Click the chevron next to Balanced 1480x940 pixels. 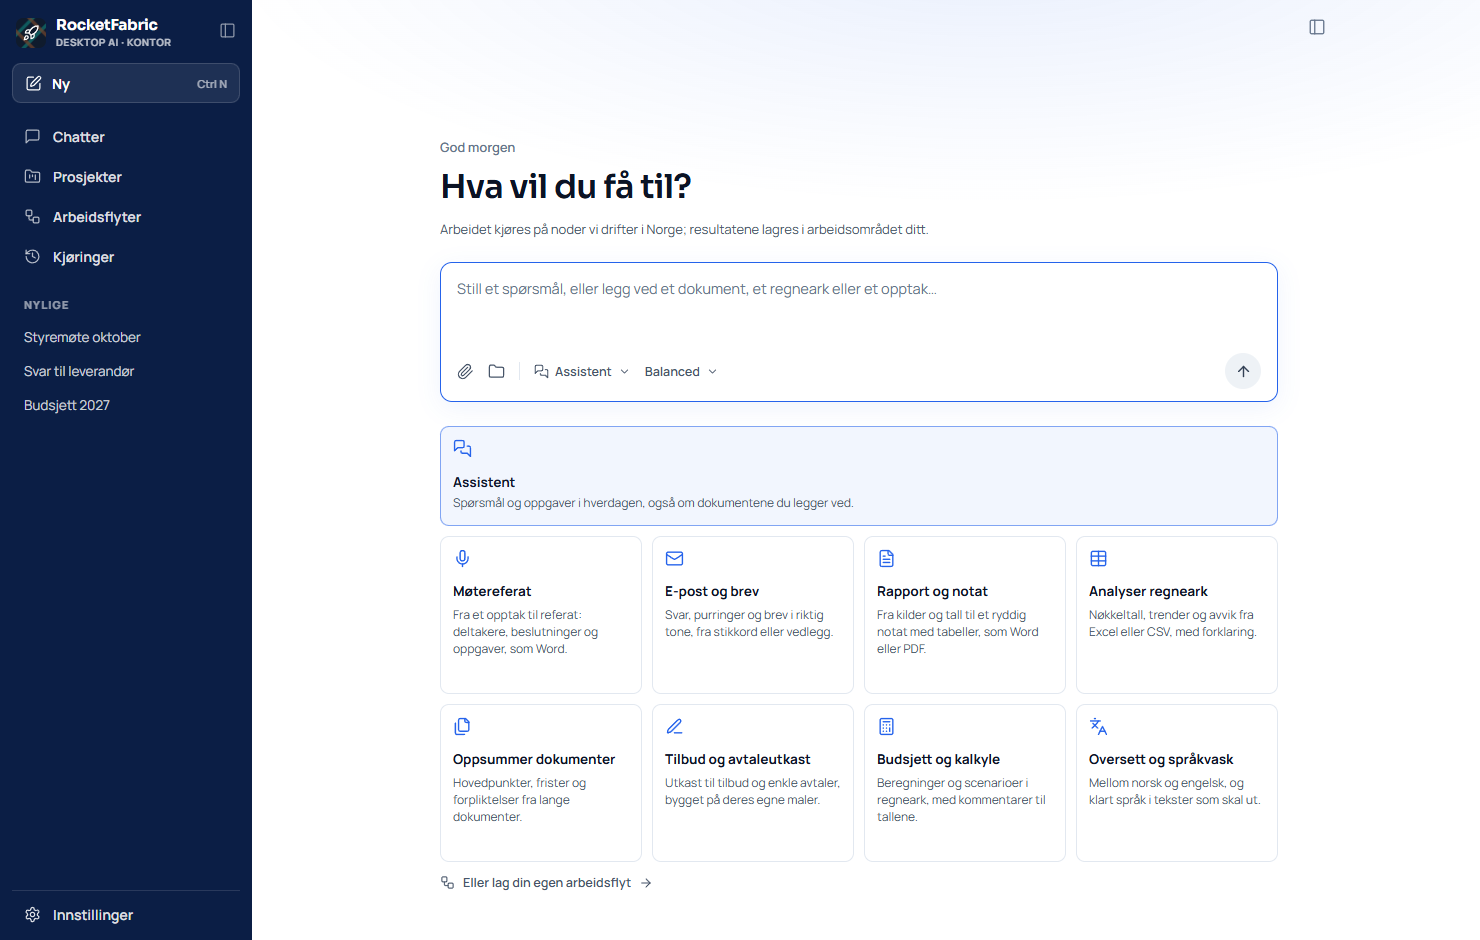click(712, 372)
